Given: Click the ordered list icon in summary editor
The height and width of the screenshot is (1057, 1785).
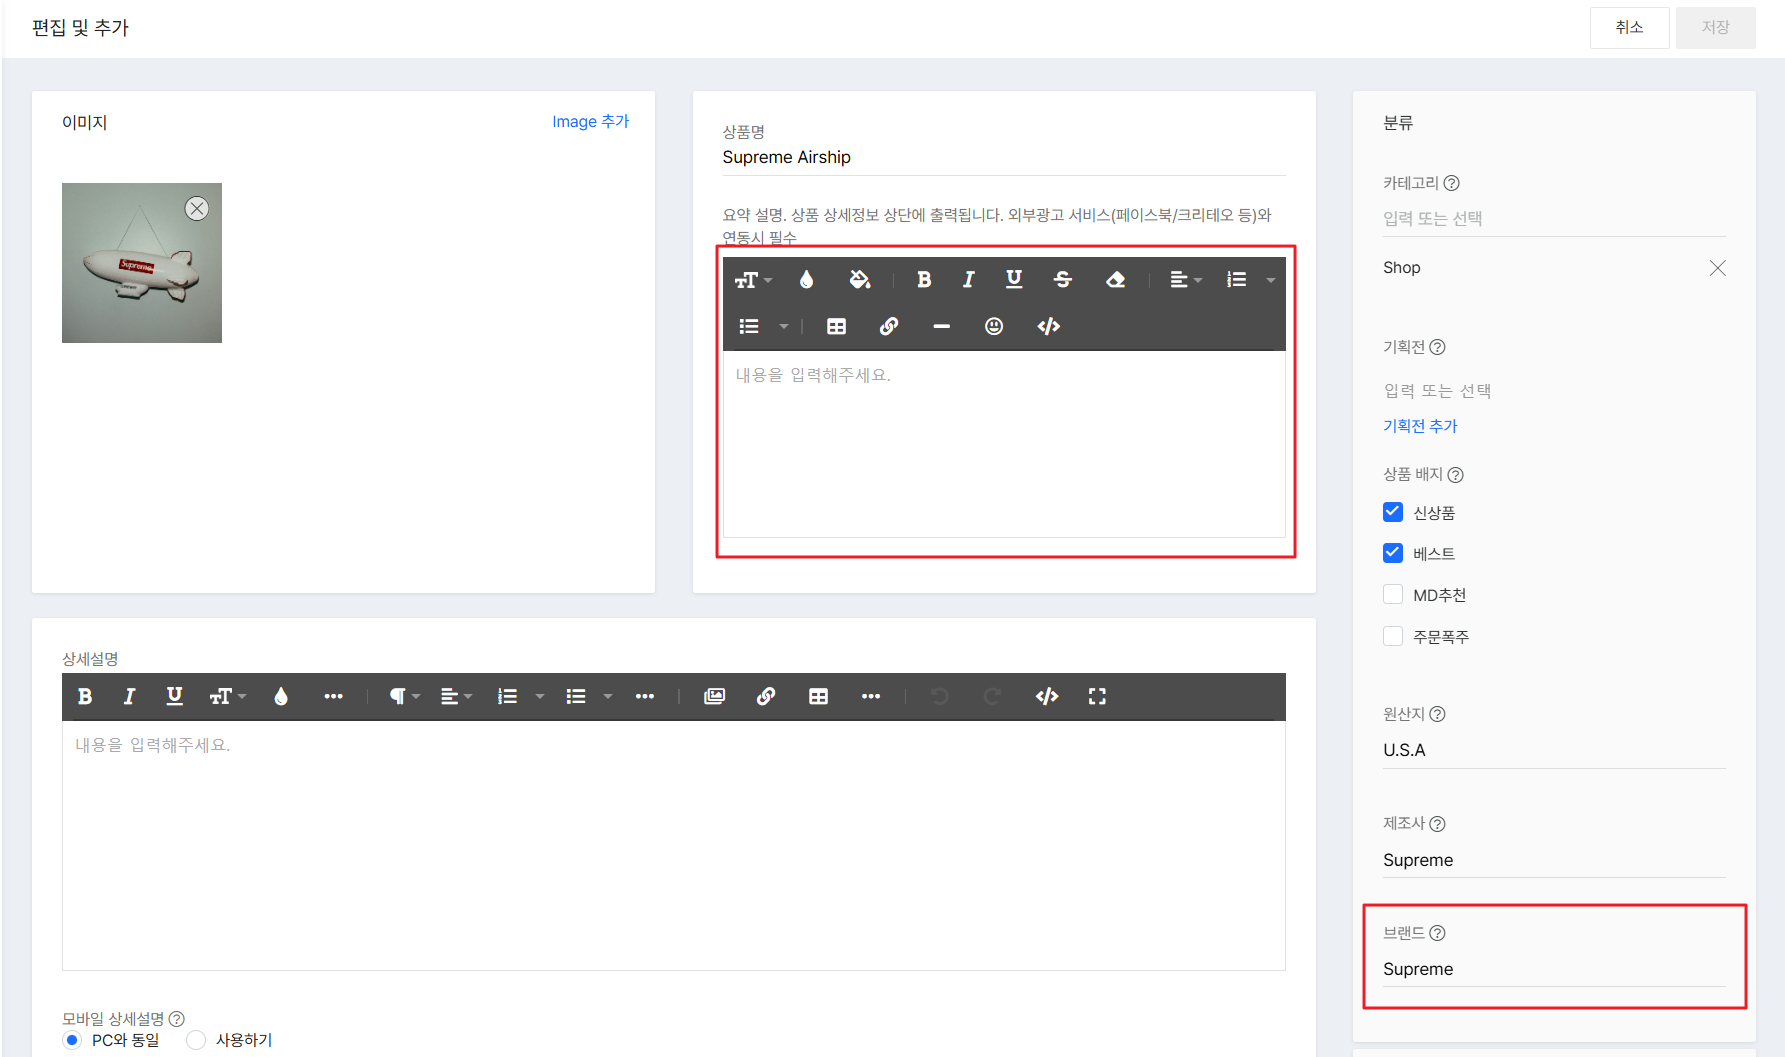Looking at the screenshot, I should tap(1237, 280).
